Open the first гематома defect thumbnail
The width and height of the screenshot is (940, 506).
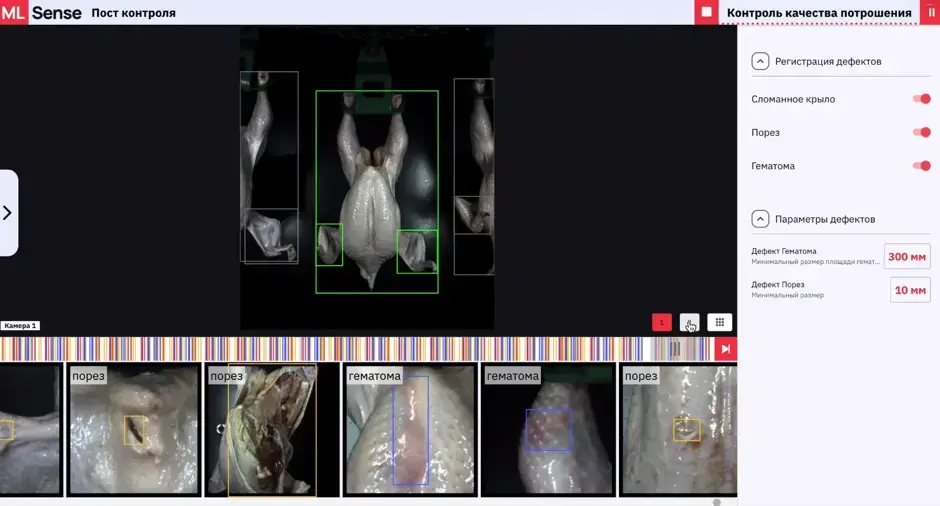point(411,429)
